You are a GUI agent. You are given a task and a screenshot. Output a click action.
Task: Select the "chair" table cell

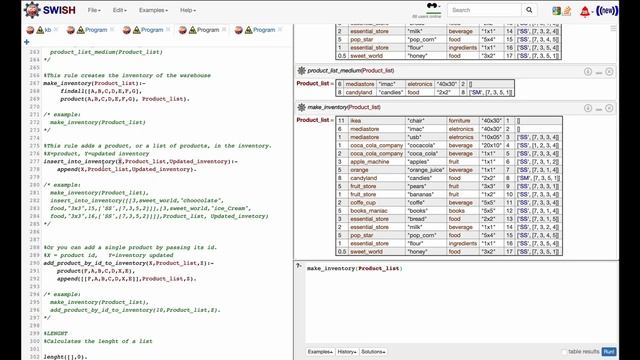[x=426, y=121]
